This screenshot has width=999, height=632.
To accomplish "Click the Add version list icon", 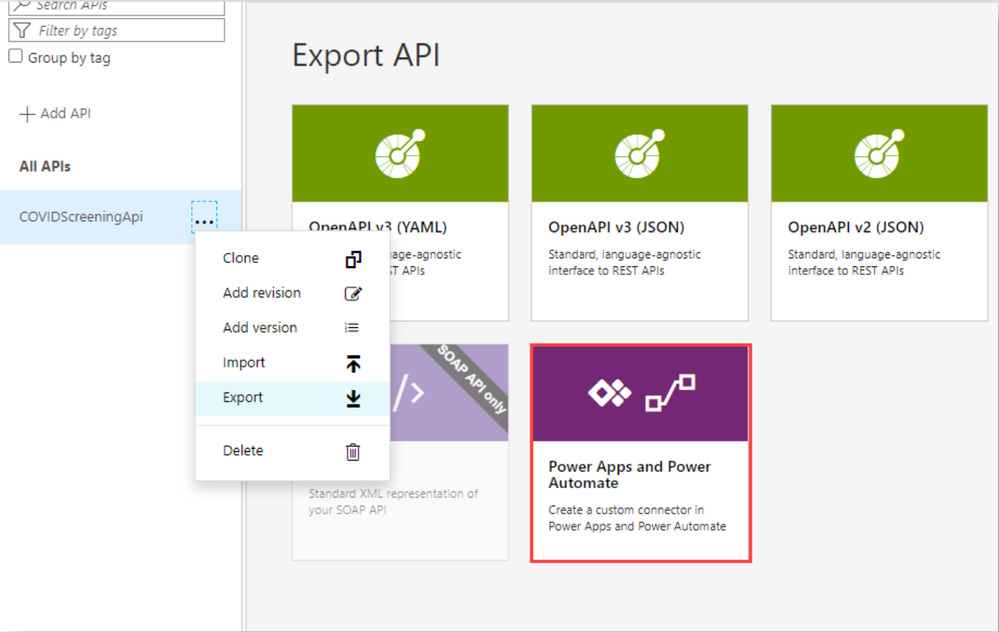I will click(x=352, y=327).
